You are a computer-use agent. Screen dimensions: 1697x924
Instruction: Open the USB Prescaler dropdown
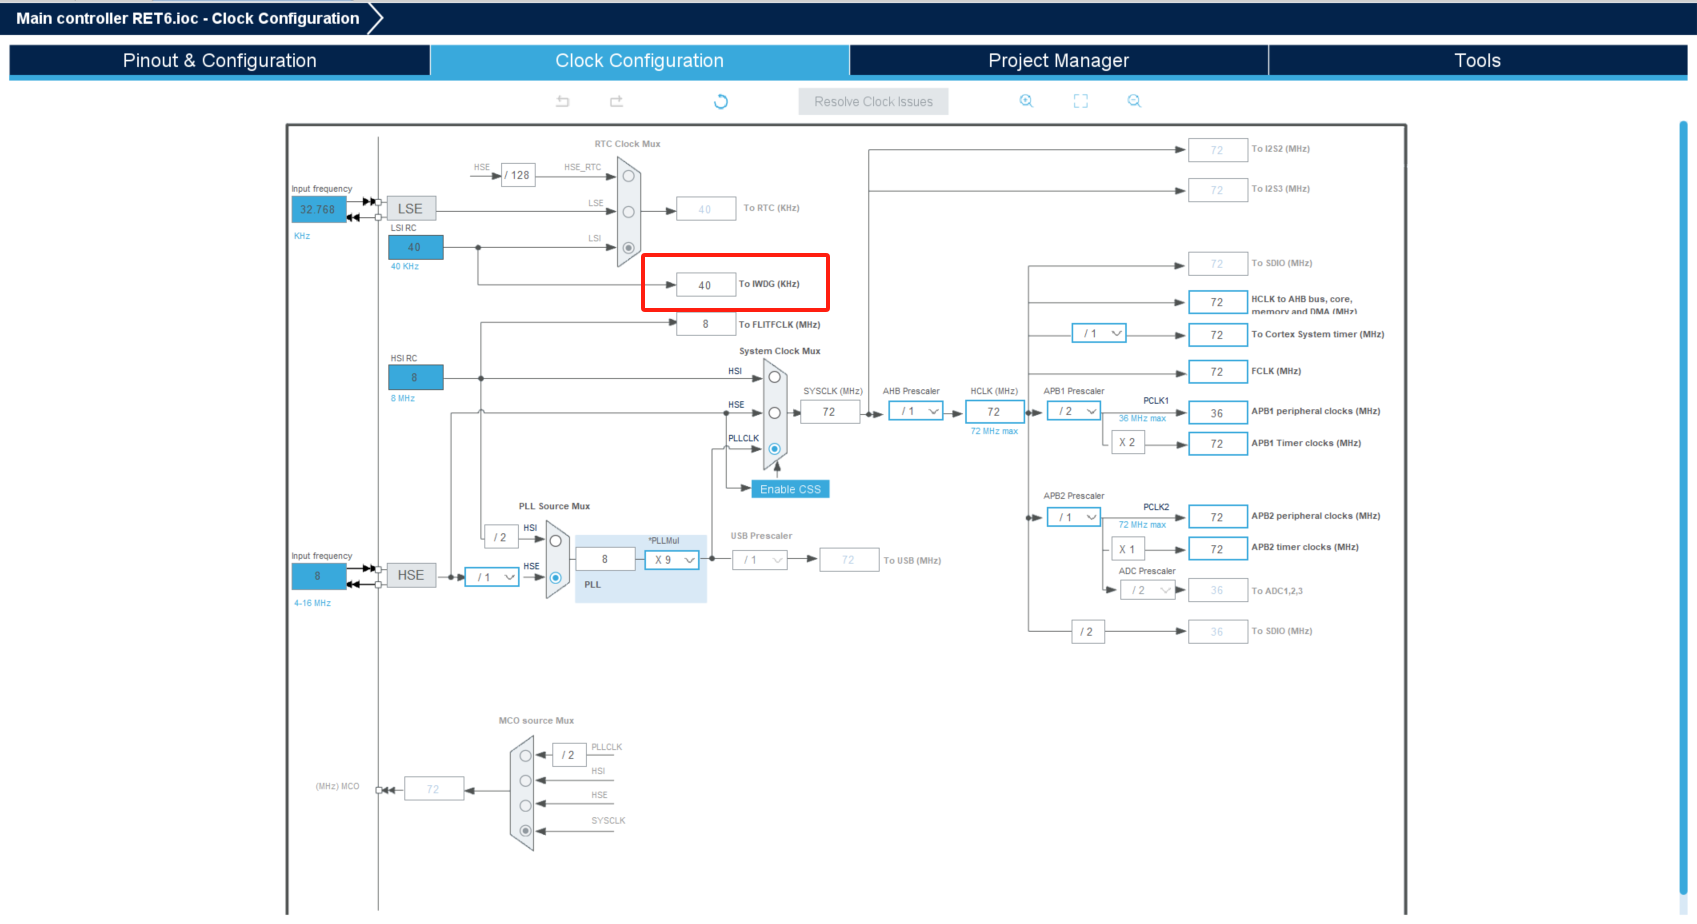(x=760, y=560)
